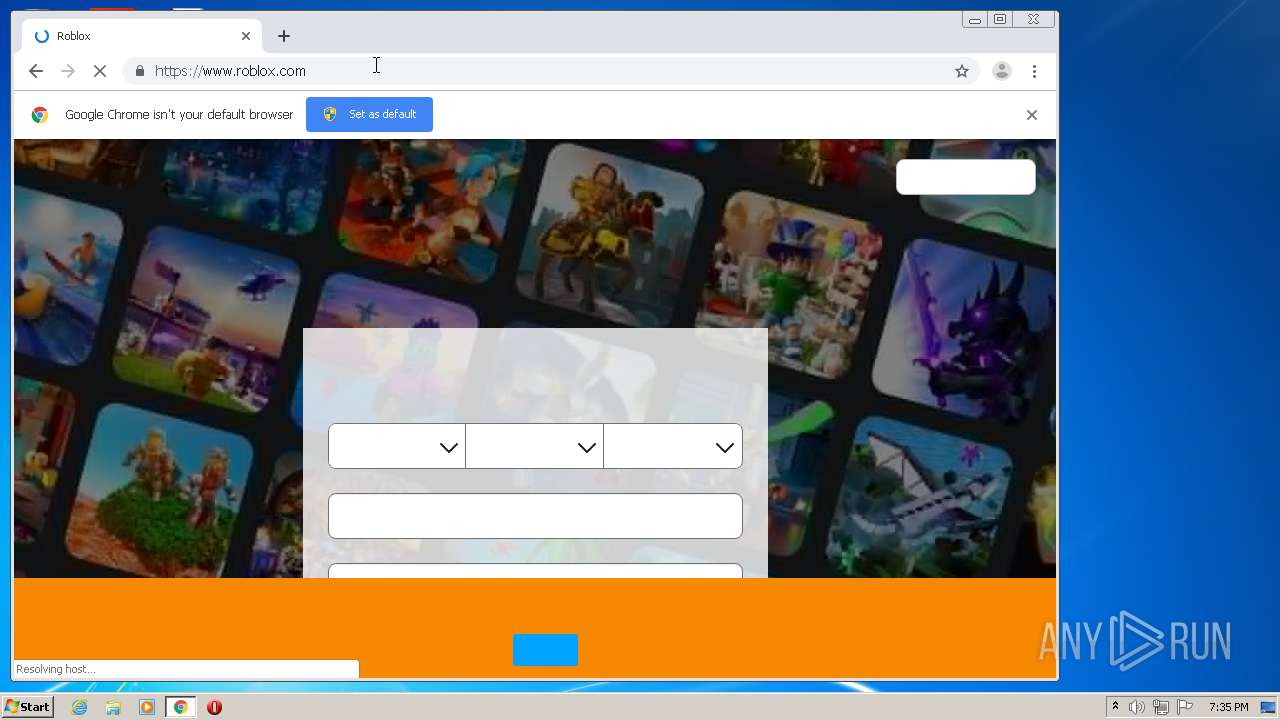This screenshot has height=720, width=1280.
Task: Open the middle birthday dropdown
Action: point(535,446)
